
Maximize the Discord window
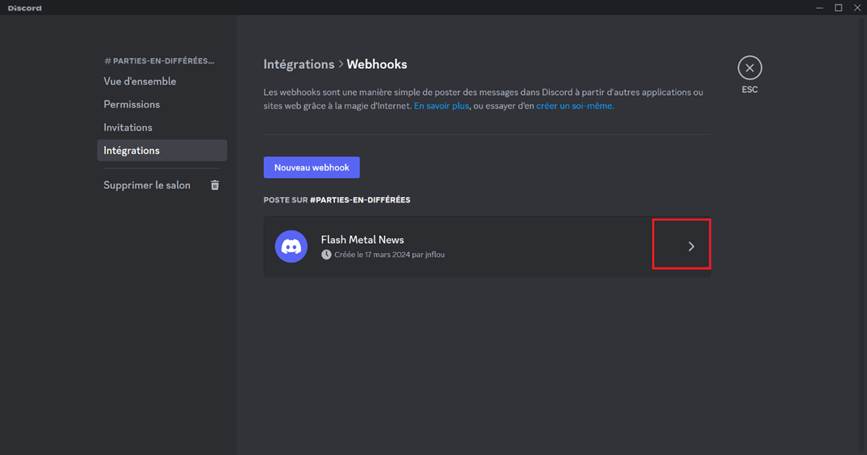837,8
